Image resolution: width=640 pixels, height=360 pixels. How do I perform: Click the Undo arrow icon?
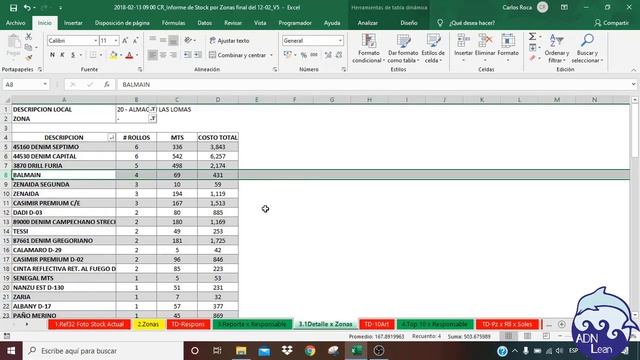(27, 7)
